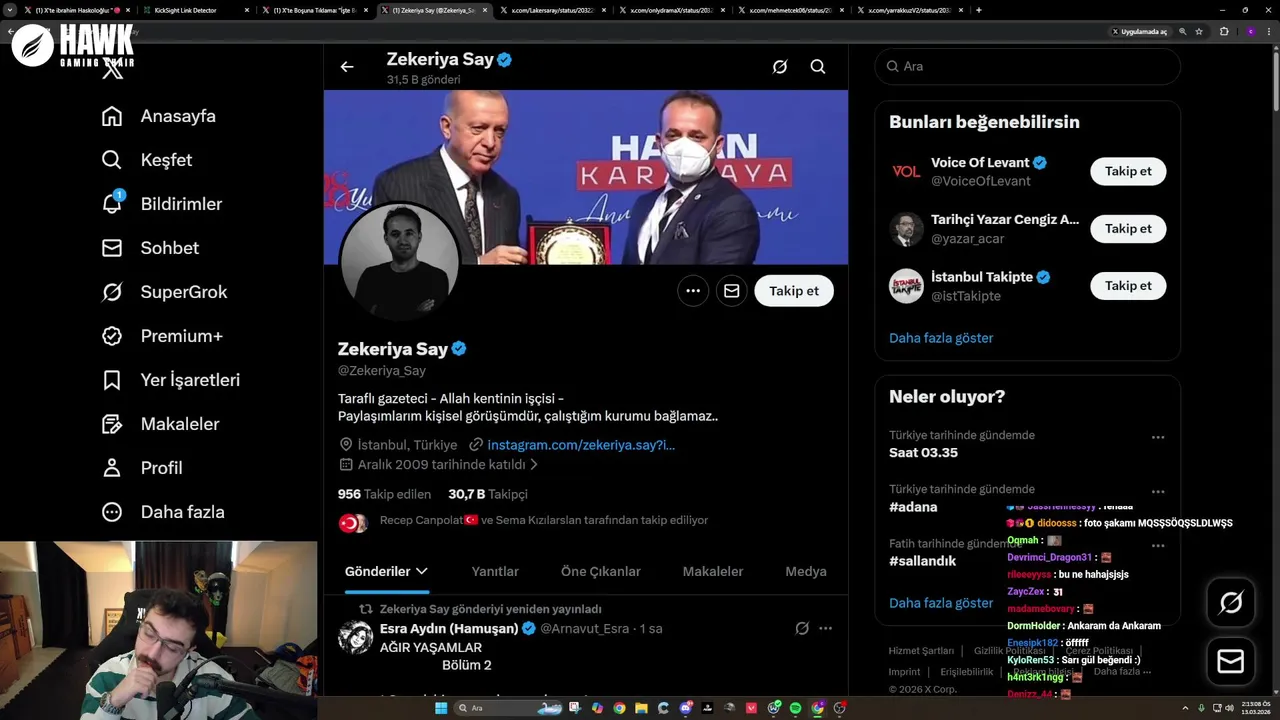Expand the Gönderiler dropdown arrow

point(422,571)
